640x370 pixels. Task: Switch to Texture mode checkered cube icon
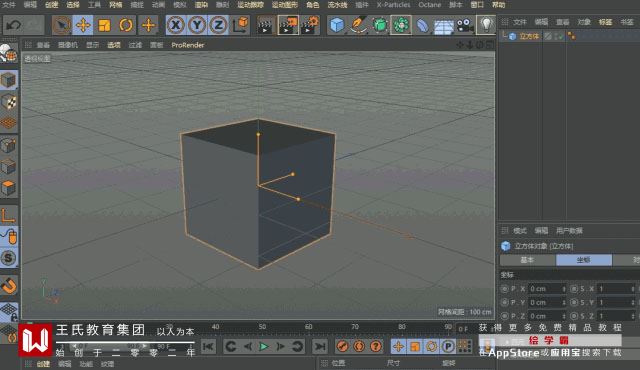9,102
